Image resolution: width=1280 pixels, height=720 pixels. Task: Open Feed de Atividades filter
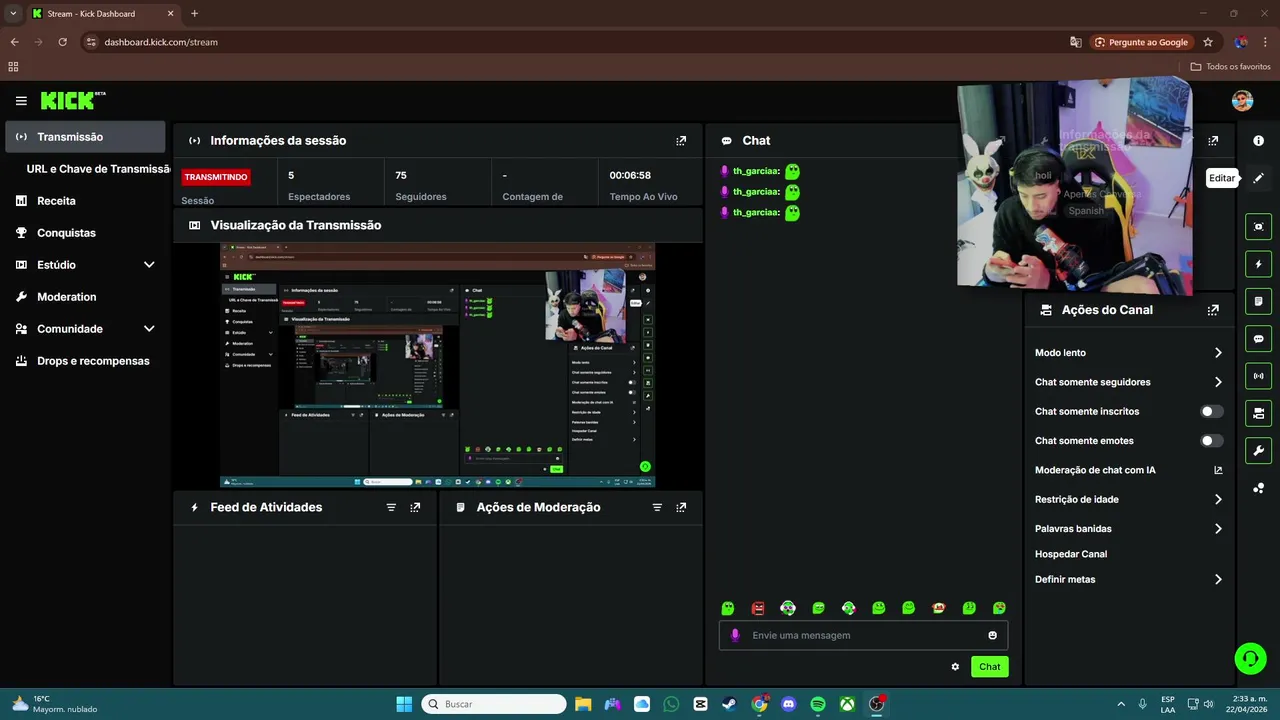coord(391,508)
